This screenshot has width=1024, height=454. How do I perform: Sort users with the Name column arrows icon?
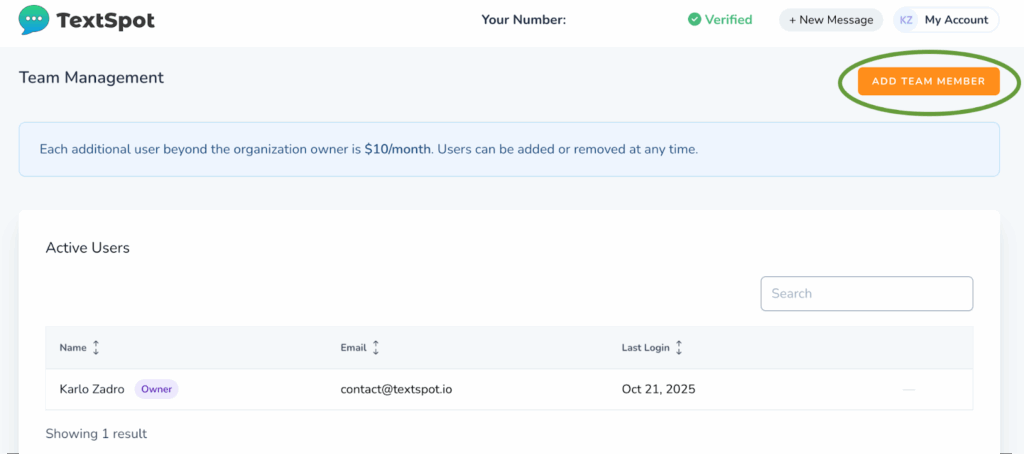tap(96, 348)
